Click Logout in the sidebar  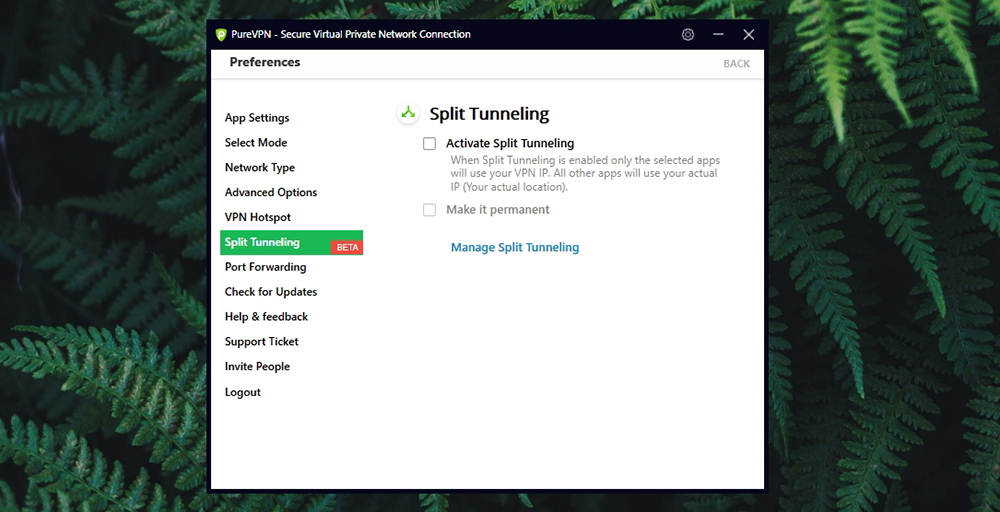(x=242, y=392)
